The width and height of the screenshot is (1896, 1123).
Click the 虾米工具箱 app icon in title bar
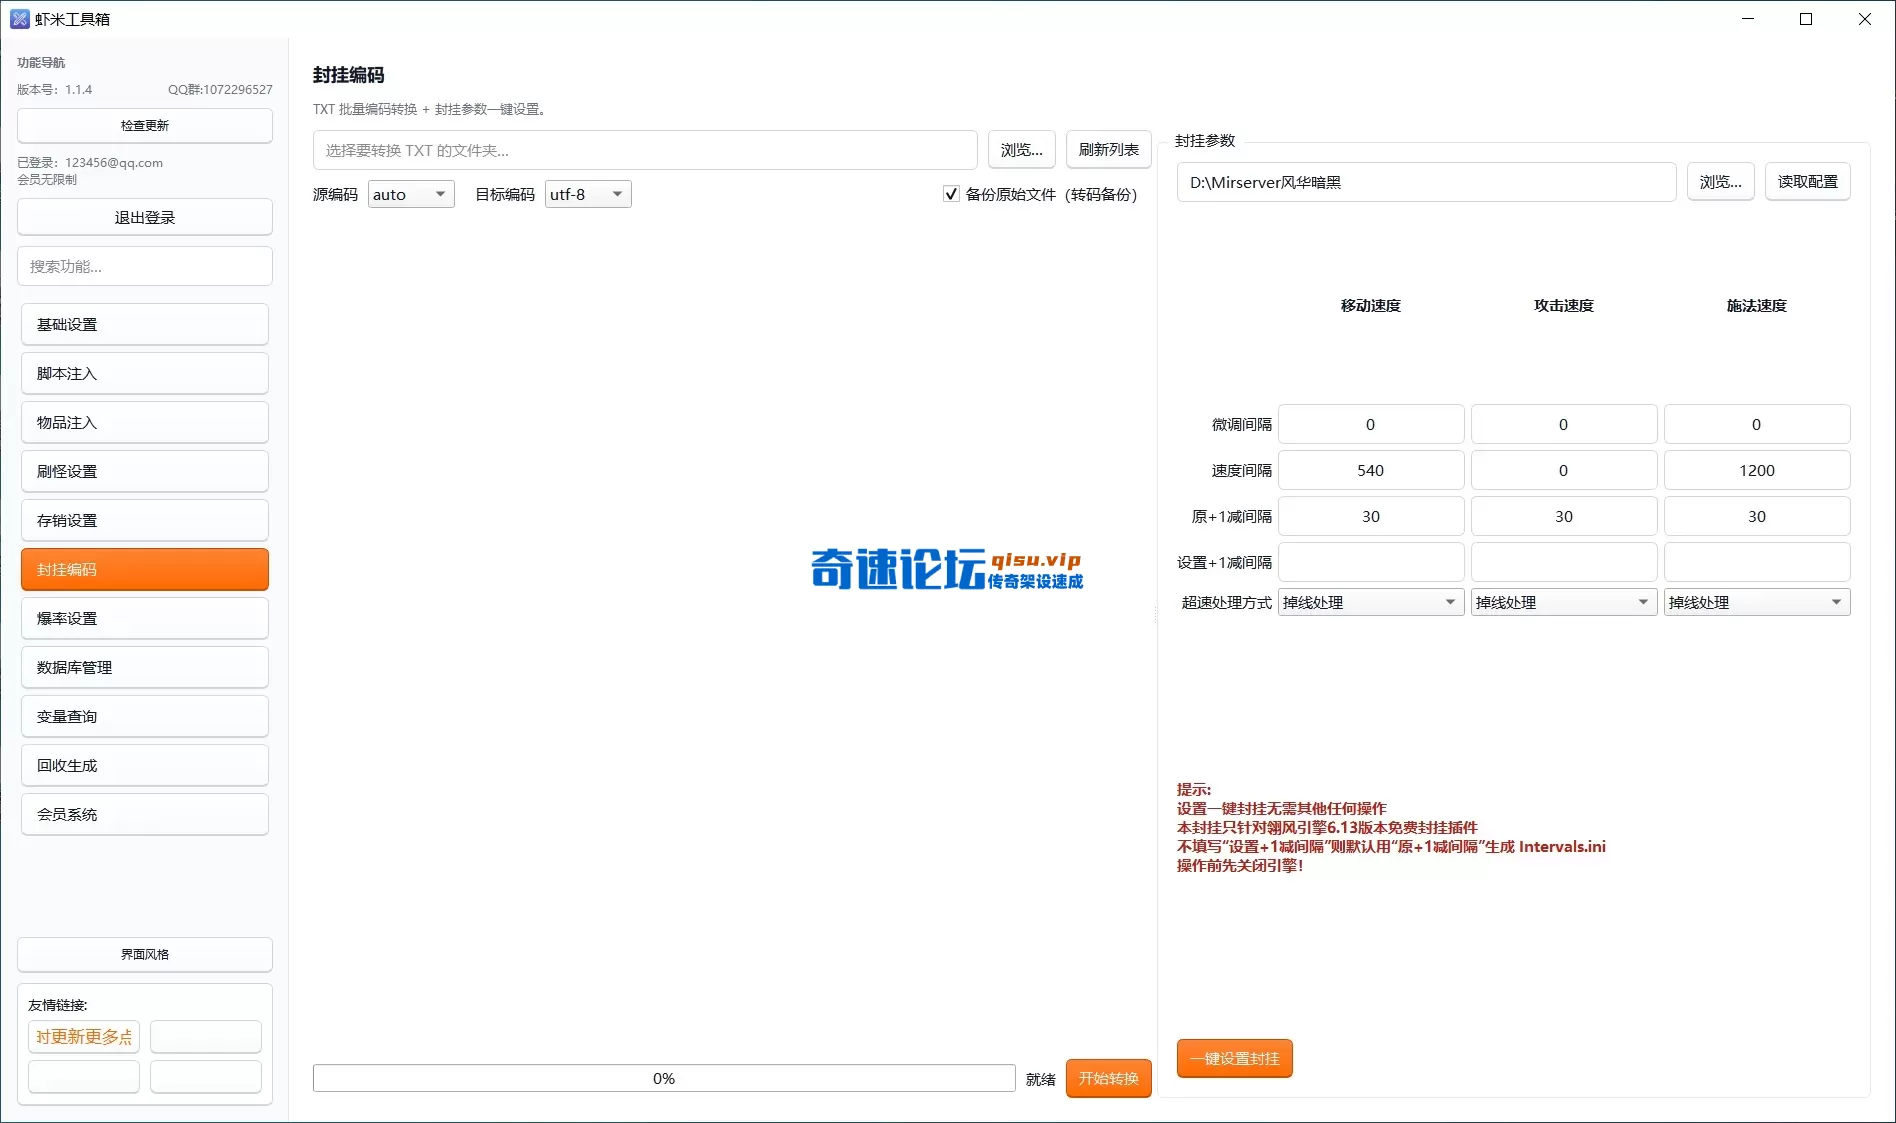(x=20, y=19)
